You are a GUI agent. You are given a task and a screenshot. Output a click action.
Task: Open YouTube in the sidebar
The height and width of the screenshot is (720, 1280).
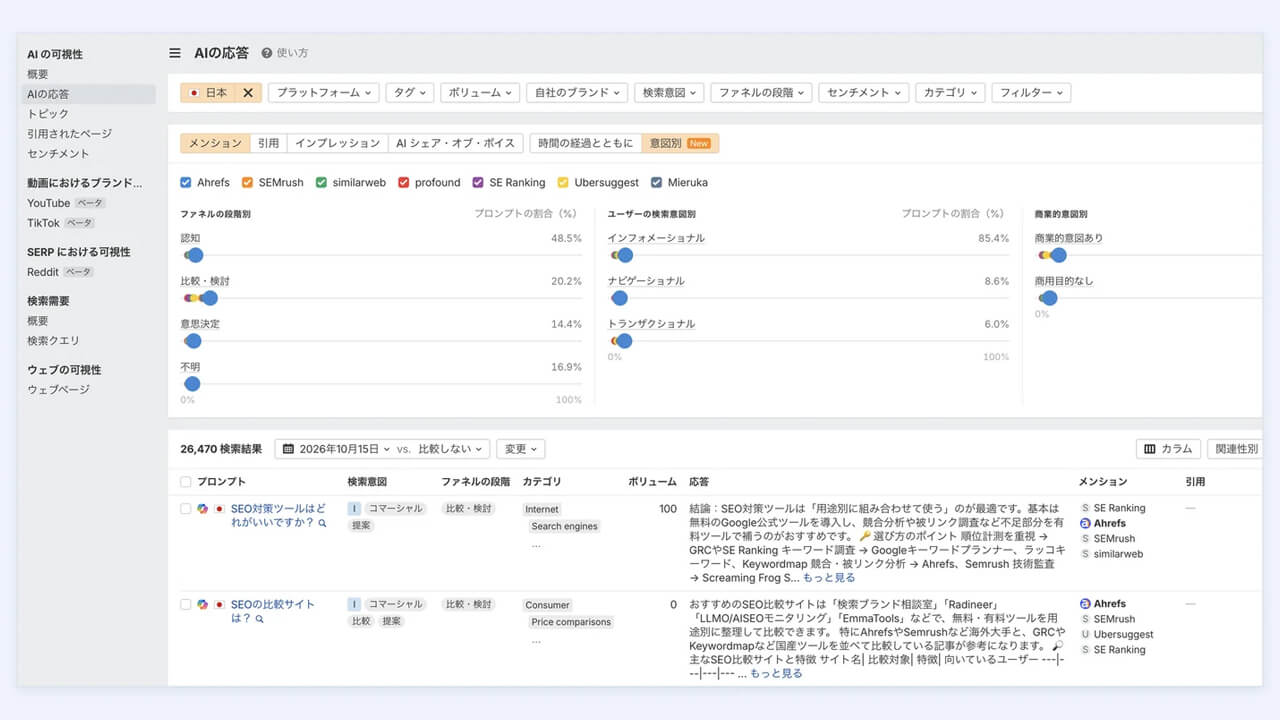48,203
